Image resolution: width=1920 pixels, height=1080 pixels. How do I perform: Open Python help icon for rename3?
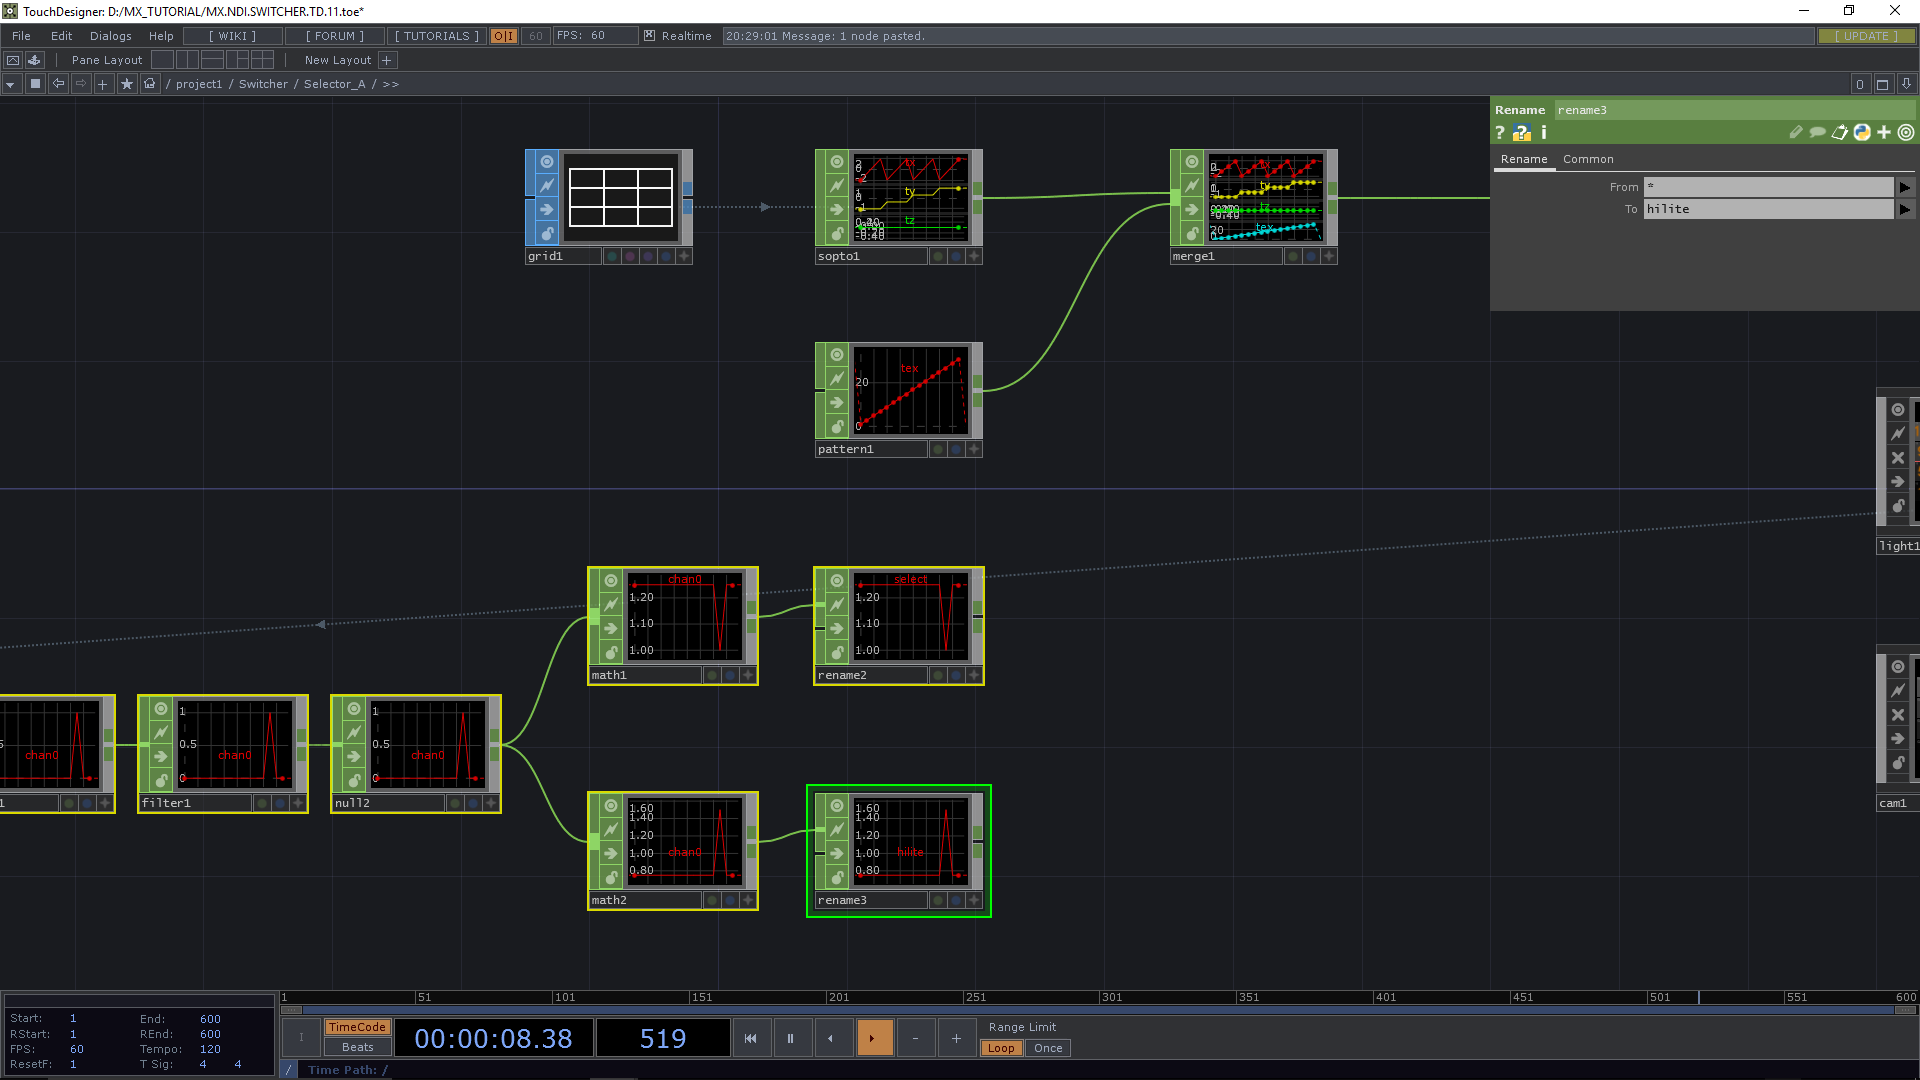pos(1522,133)
